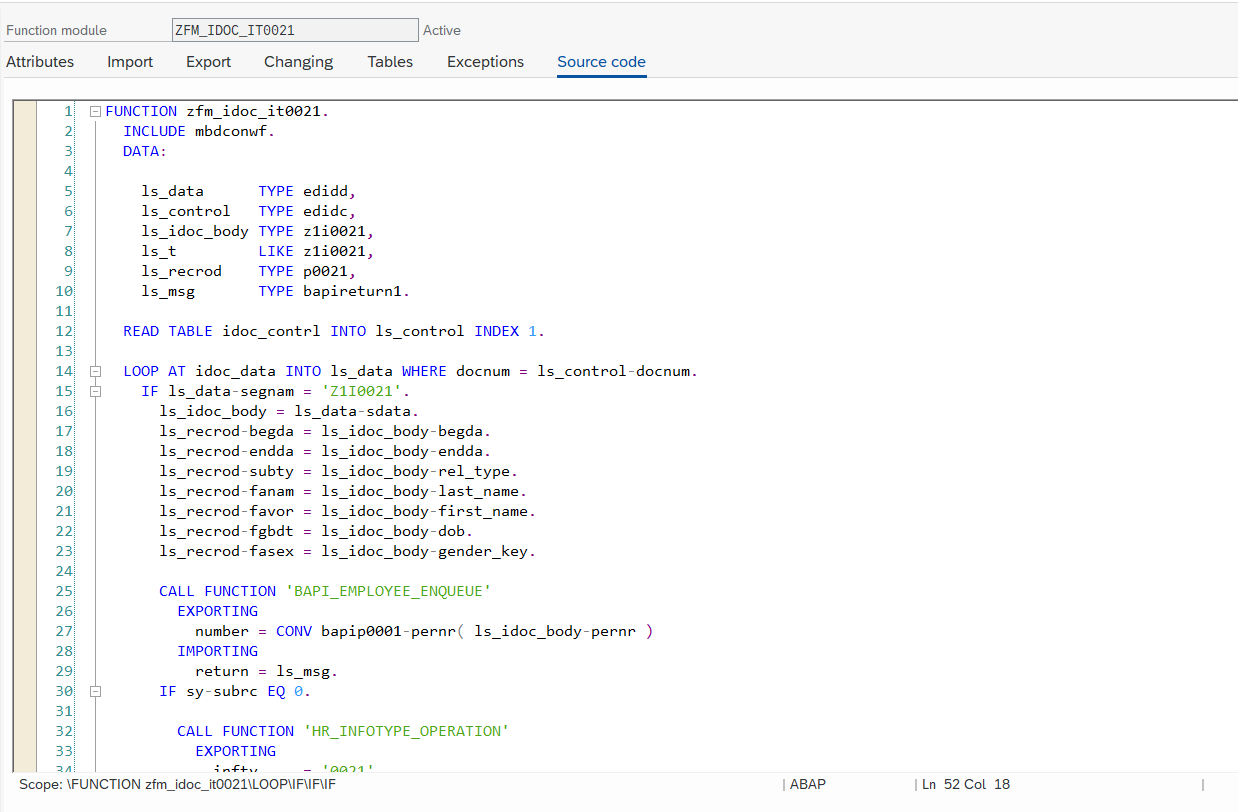Screen dimensions: 1238x812
Task: Place cursor on 'BAPI_EMPLOYEE_ENQUEUE' string
Action: point(388,591)
